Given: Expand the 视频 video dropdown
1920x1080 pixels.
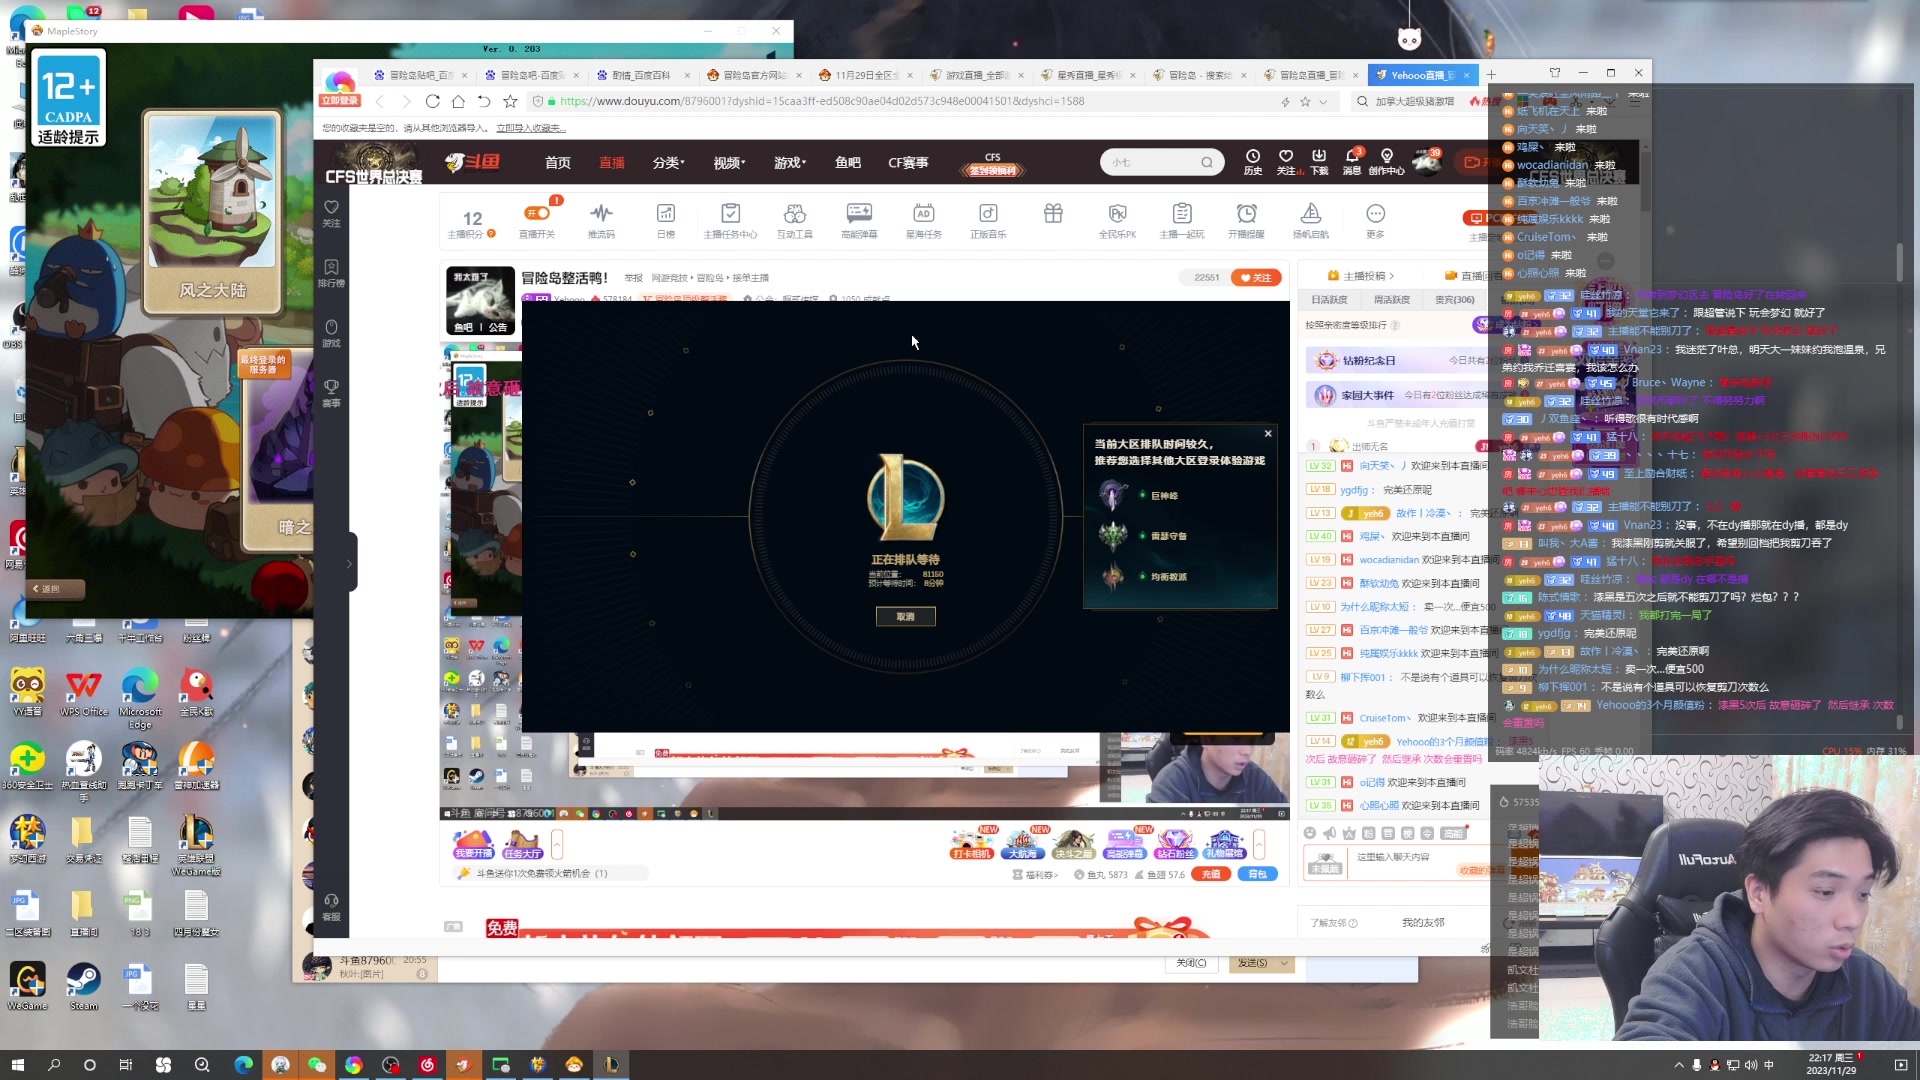Looking at the screenshot, I should tap(728, 162).
